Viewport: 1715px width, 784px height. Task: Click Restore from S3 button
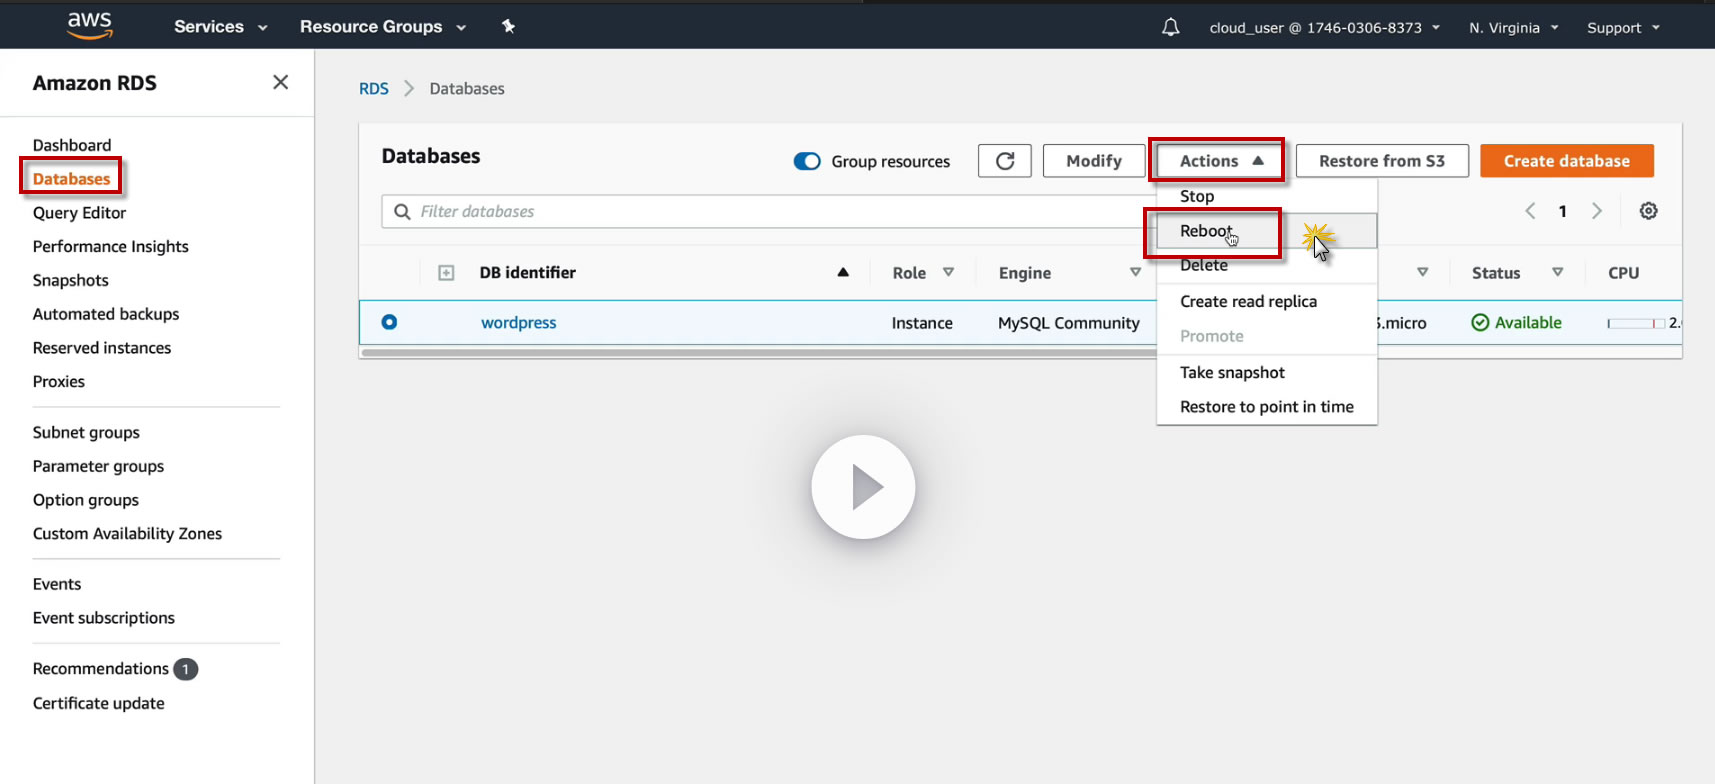pyautogui.click(x=1382, y=161)
